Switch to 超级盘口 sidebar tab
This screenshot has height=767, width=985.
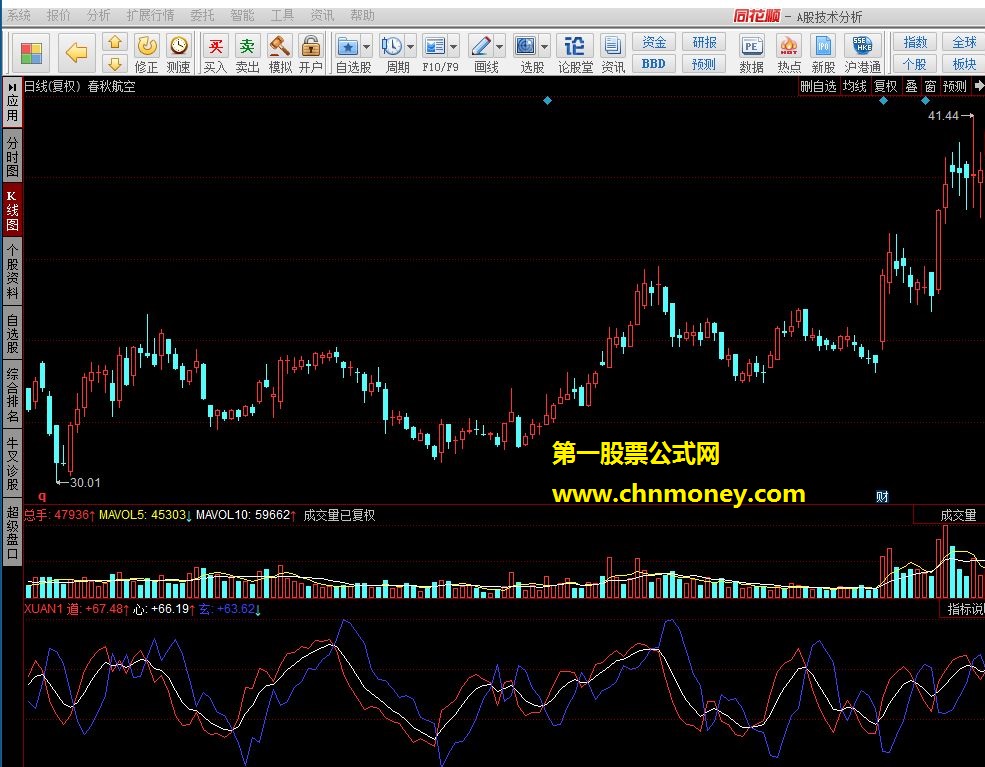[12, 531]
